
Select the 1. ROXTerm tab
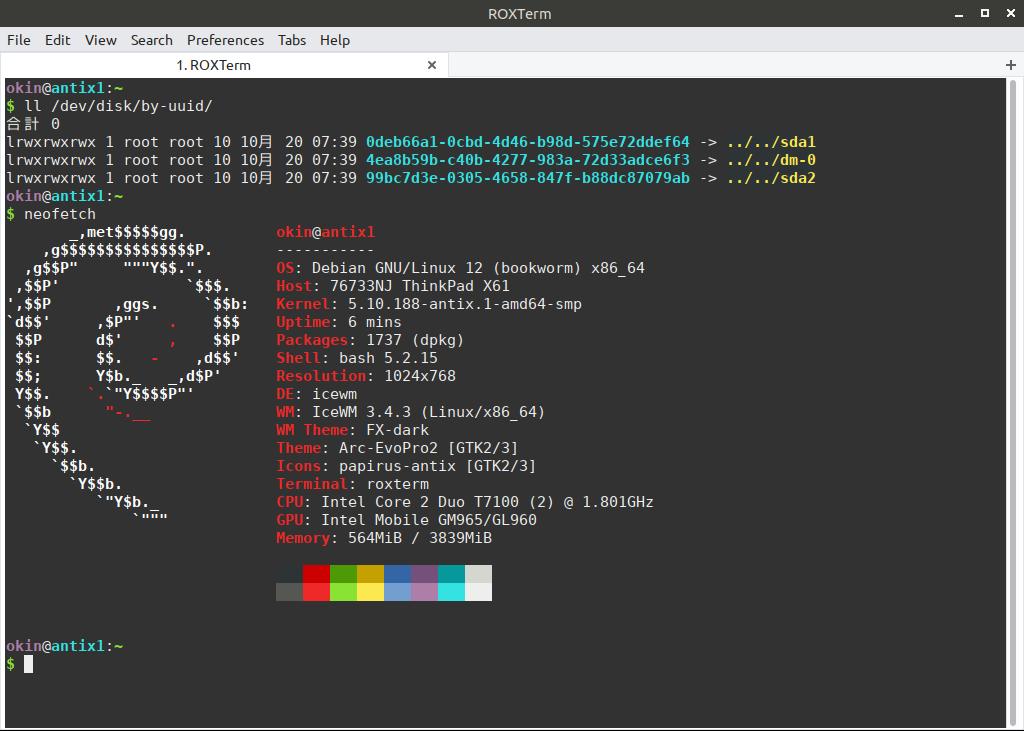click(x=214, y=65)
